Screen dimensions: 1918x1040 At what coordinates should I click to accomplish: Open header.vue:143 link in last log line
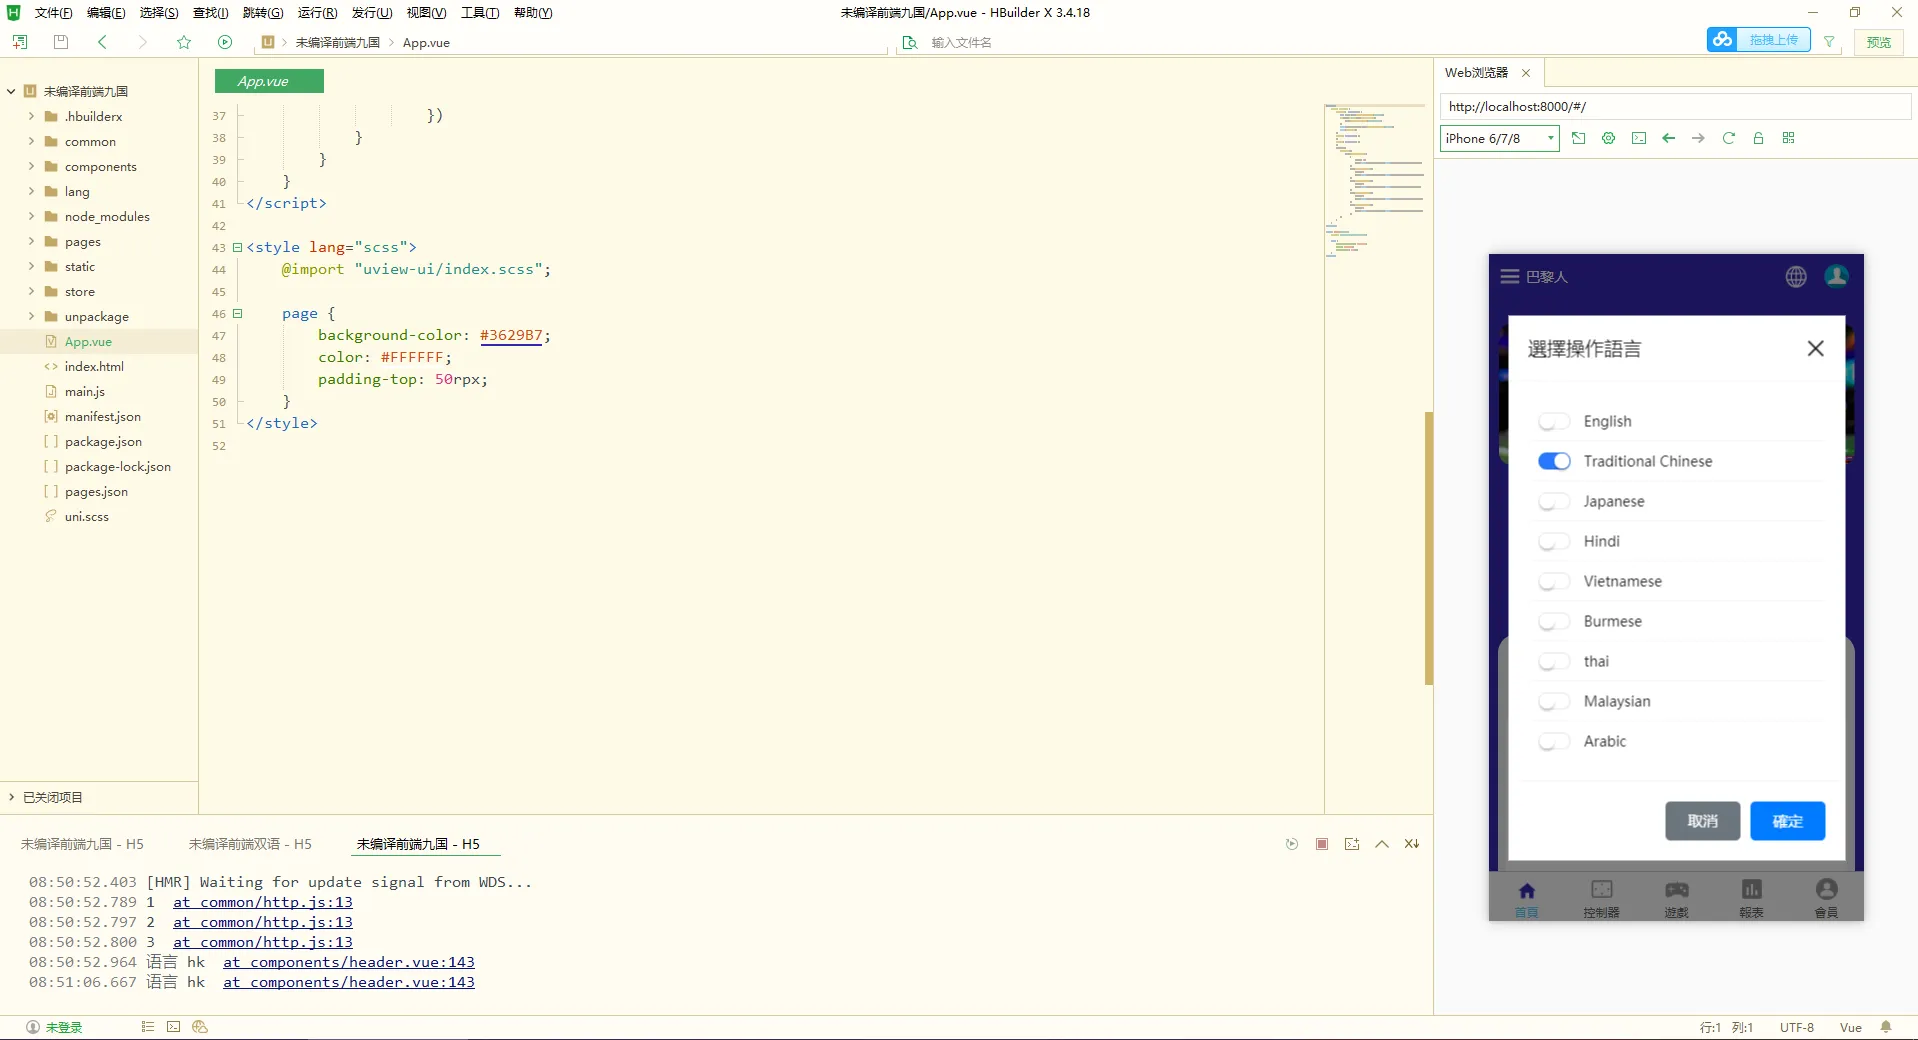(349, 982)
